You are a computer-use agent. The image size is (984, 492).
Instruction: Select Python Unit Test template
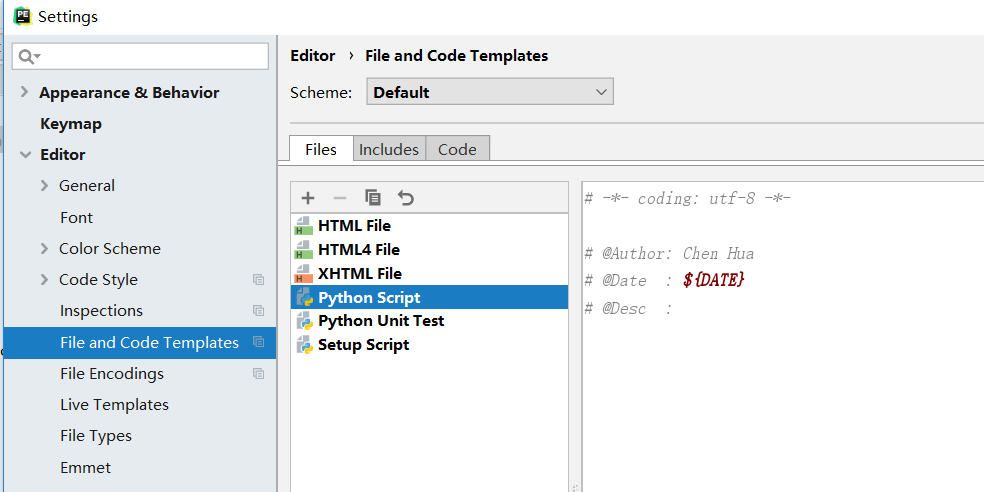[380, 321]
